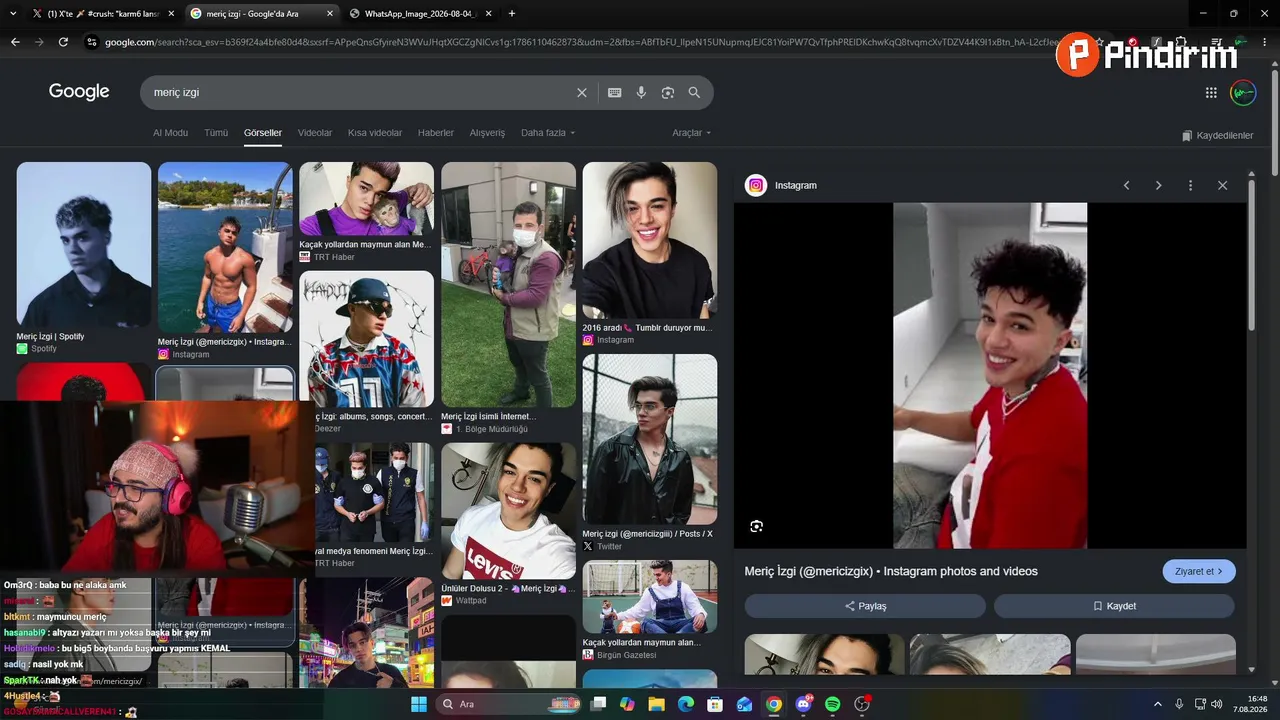Start a voice search with the microphone

(641, 92)
